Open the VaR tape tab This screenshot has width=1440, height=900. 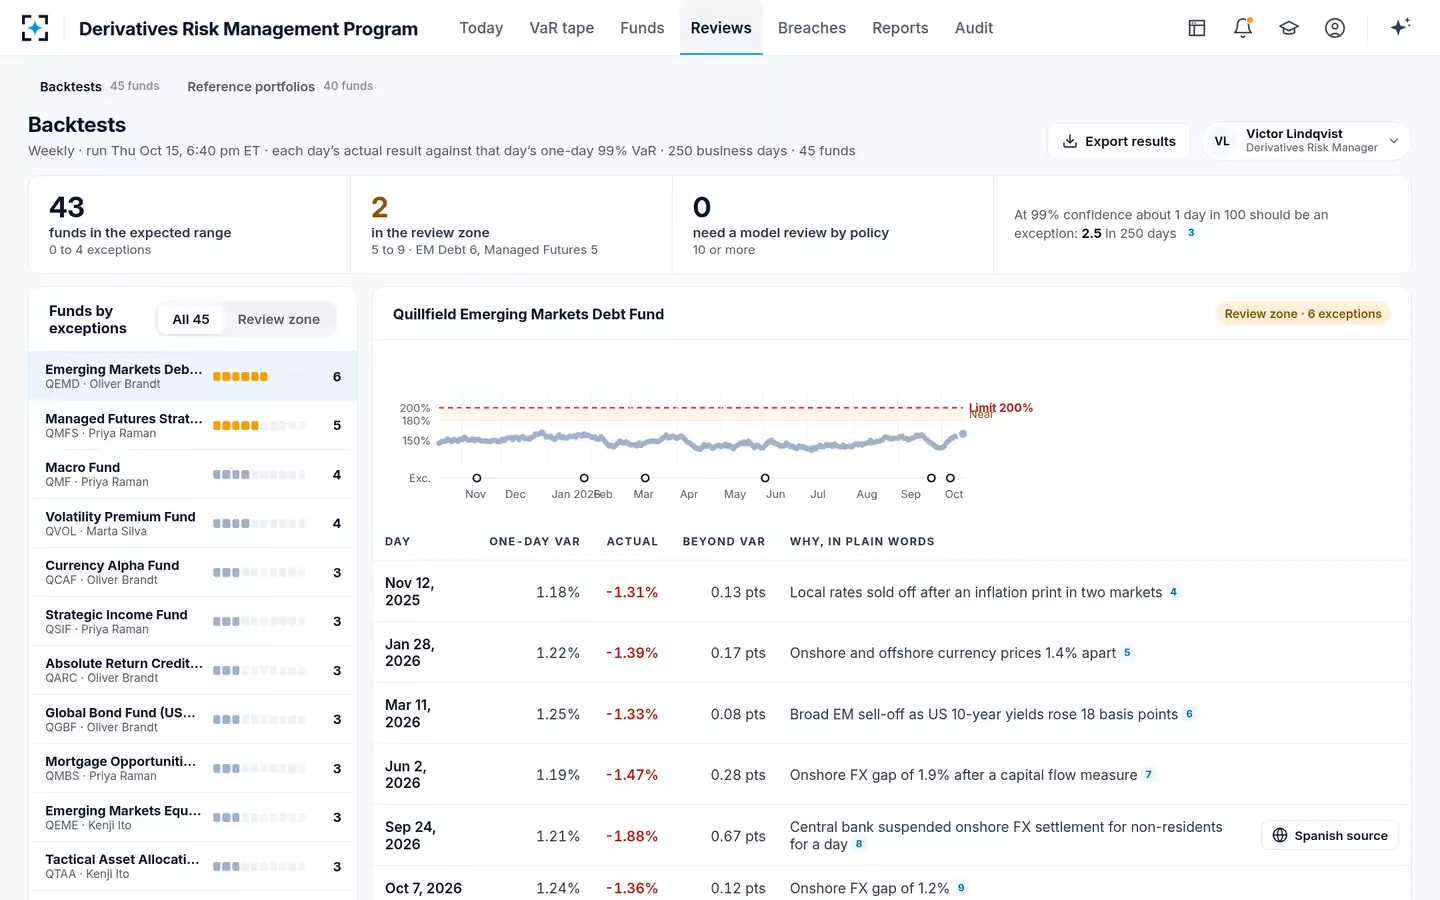coord(562,28)
